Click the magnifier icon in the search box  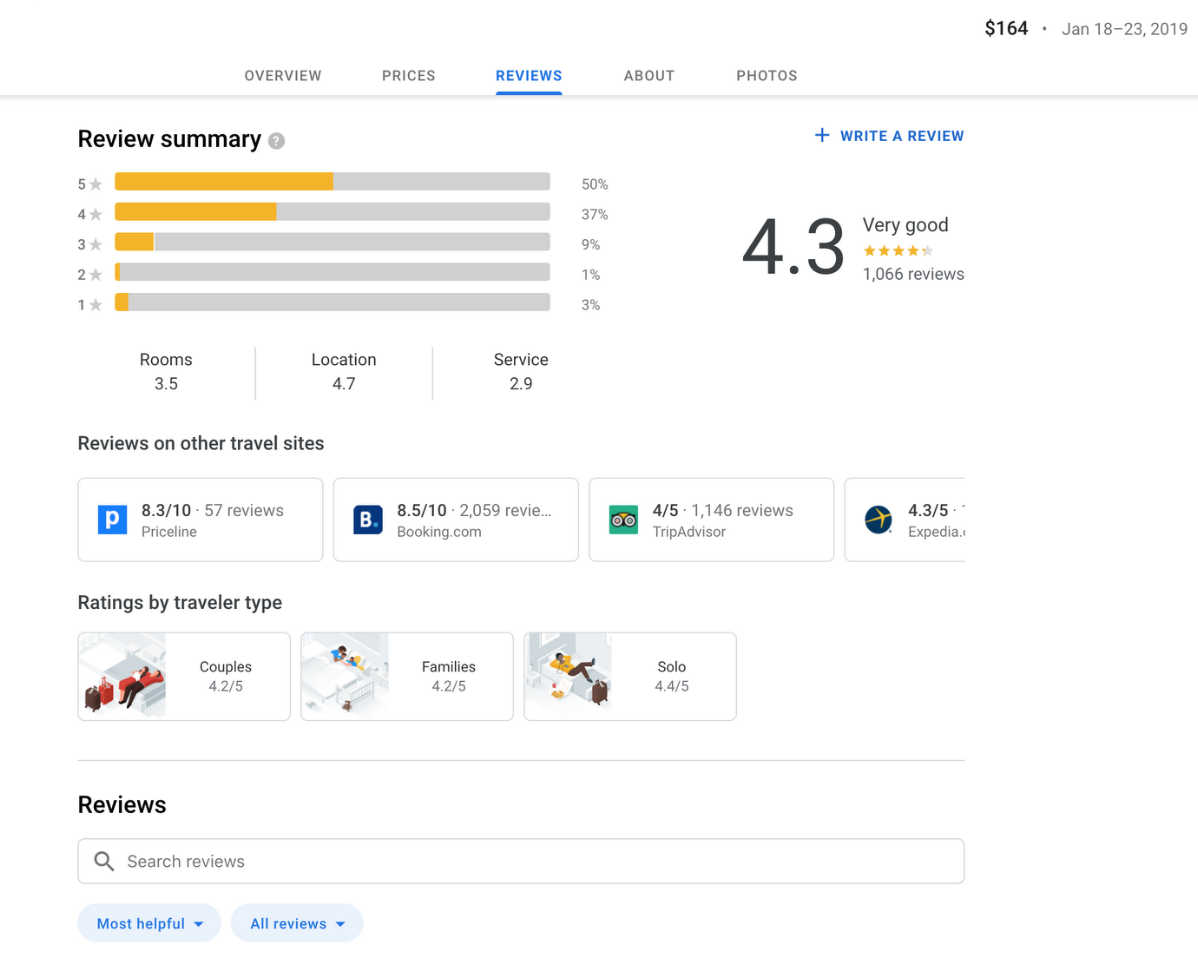[104, 861]
